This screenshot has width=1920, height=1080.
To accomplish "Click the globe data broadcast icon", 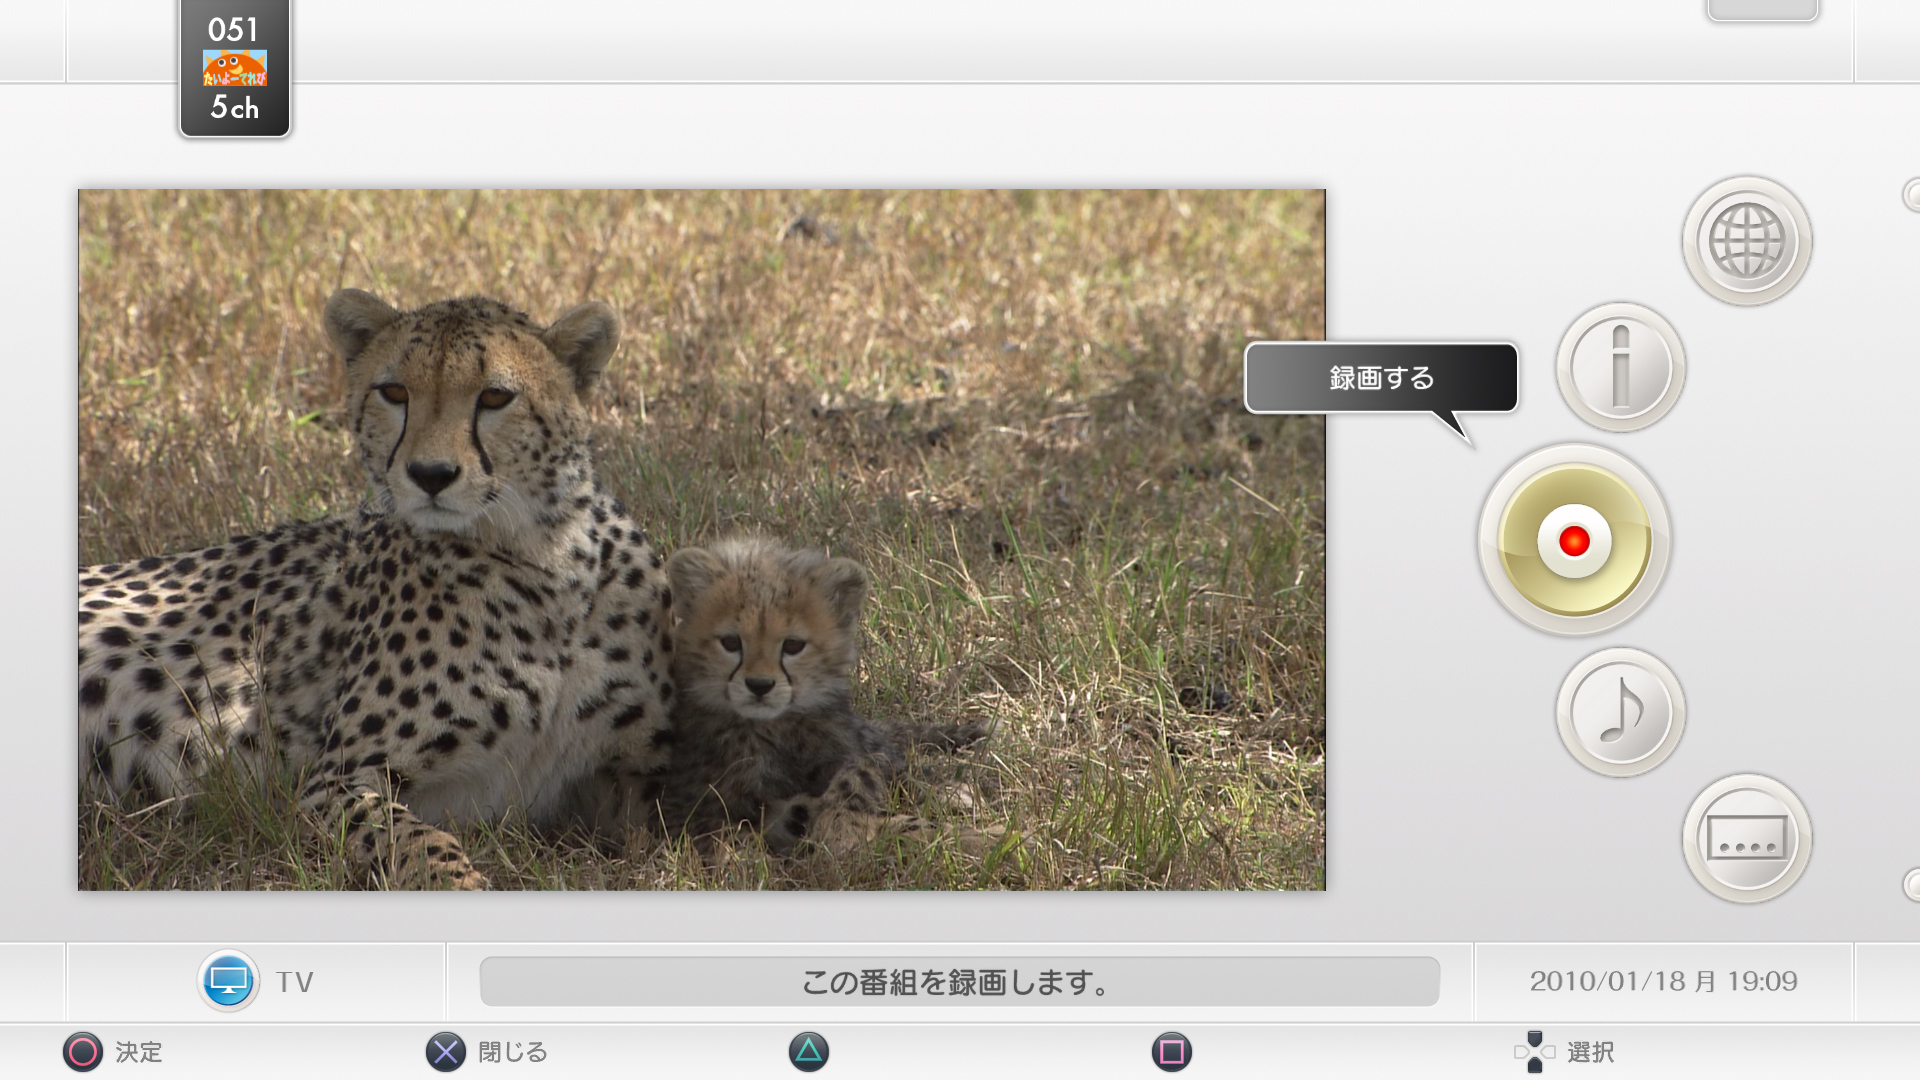I will click(1746, 241).
